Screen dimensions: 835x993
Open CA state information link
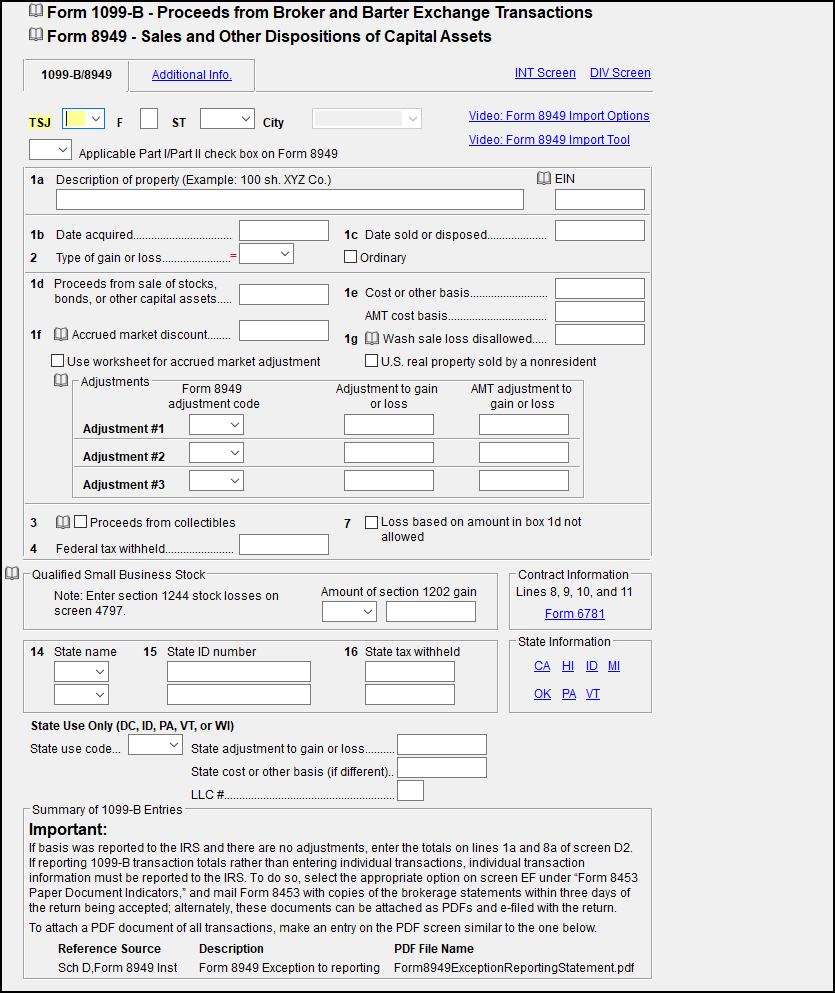click(542, 666)
